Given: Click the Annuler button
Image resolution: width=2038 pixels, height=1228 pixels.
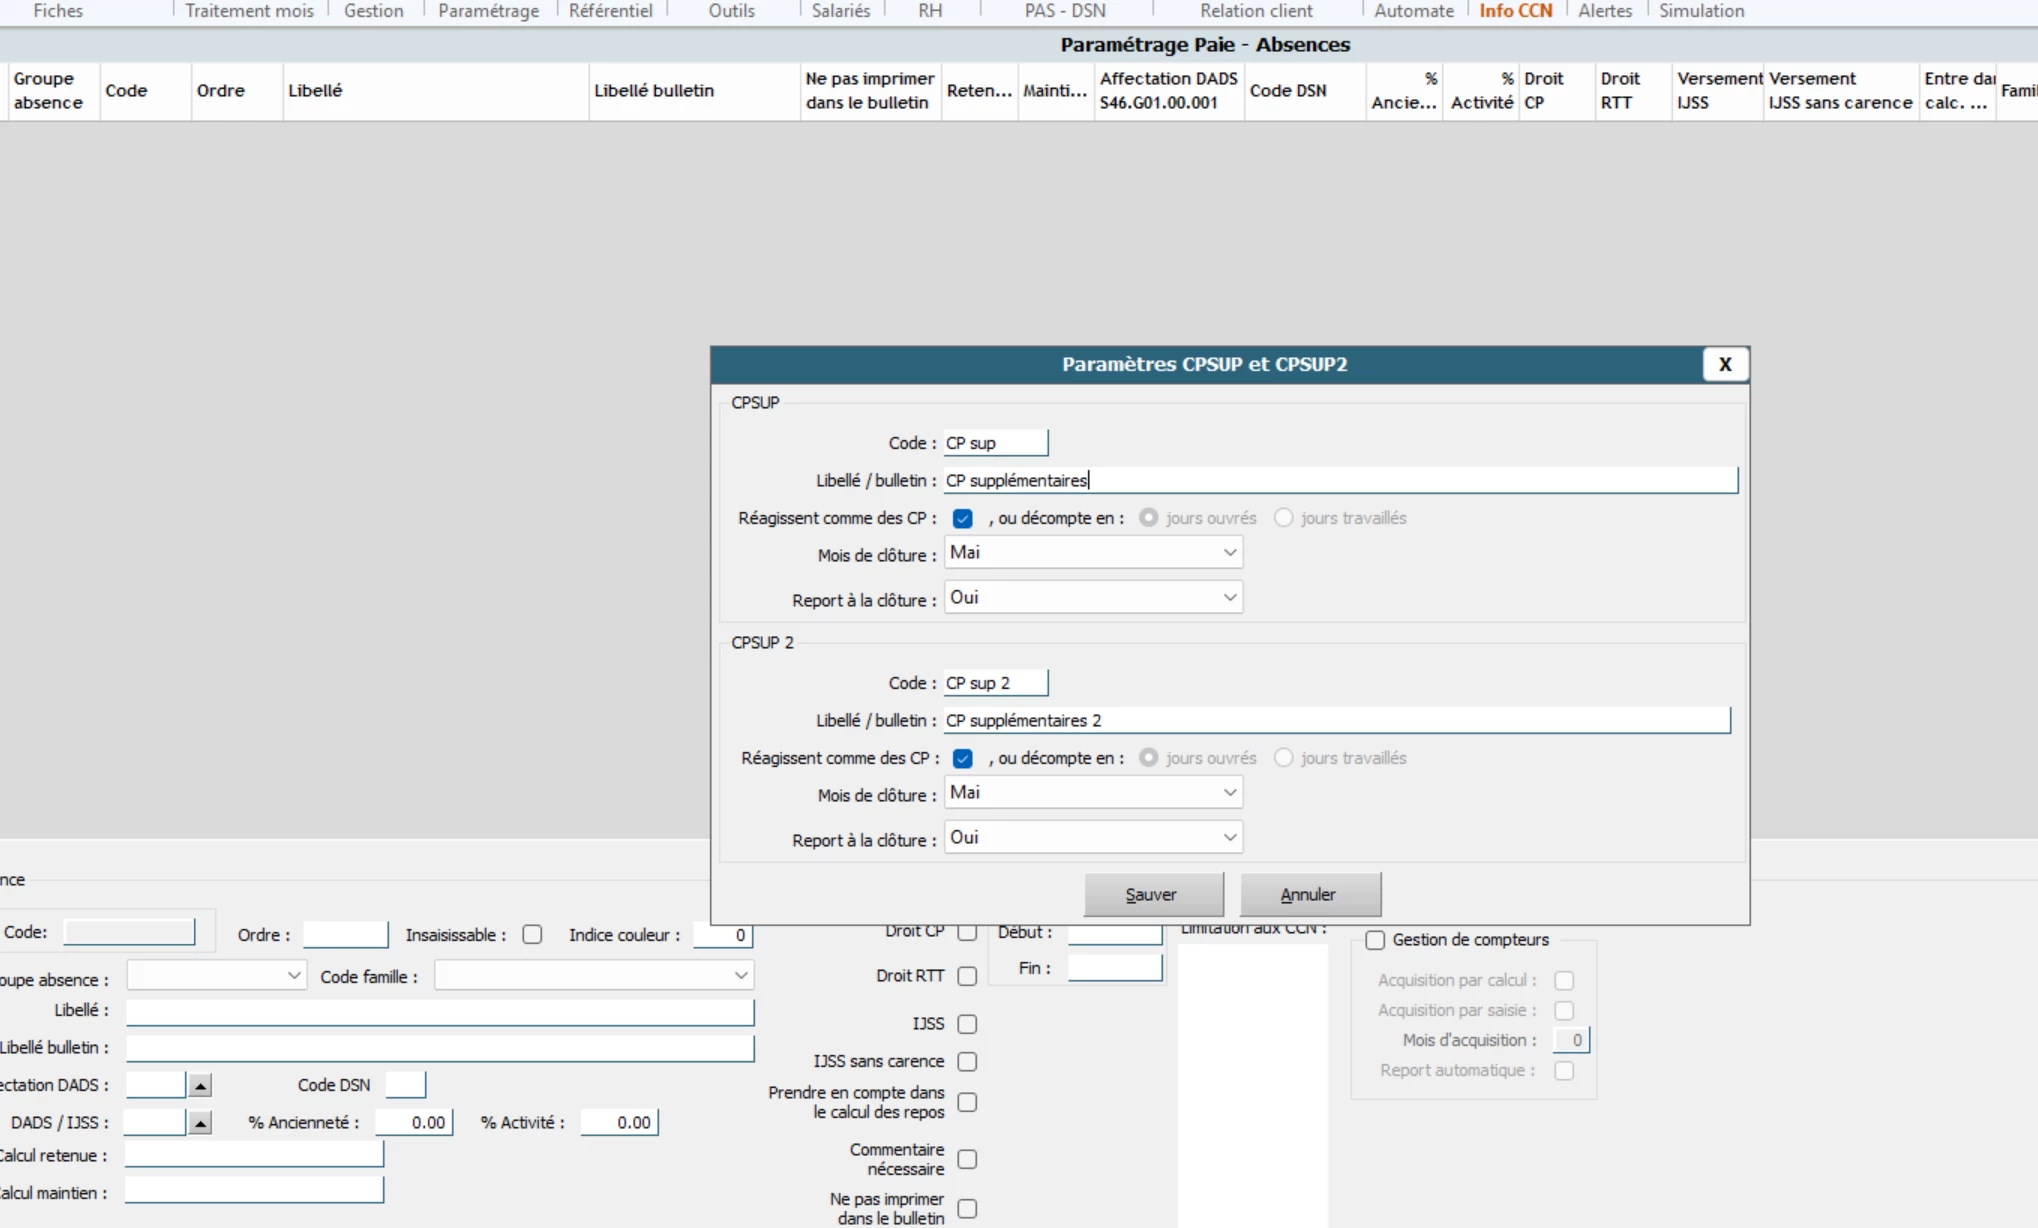Looking at the screenshot, I should click(1309, 894).
